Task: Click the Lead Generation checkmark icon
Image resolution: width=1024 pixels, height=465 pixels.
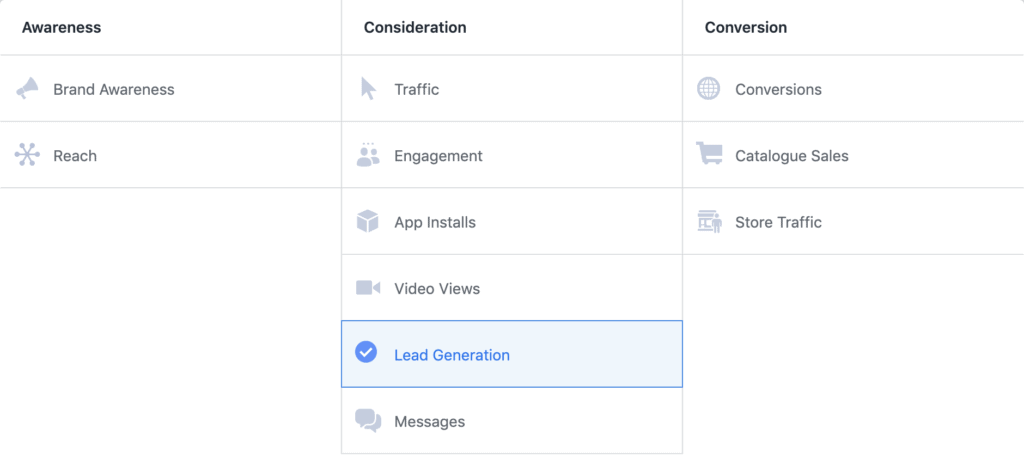Action: tap(366, 352)
